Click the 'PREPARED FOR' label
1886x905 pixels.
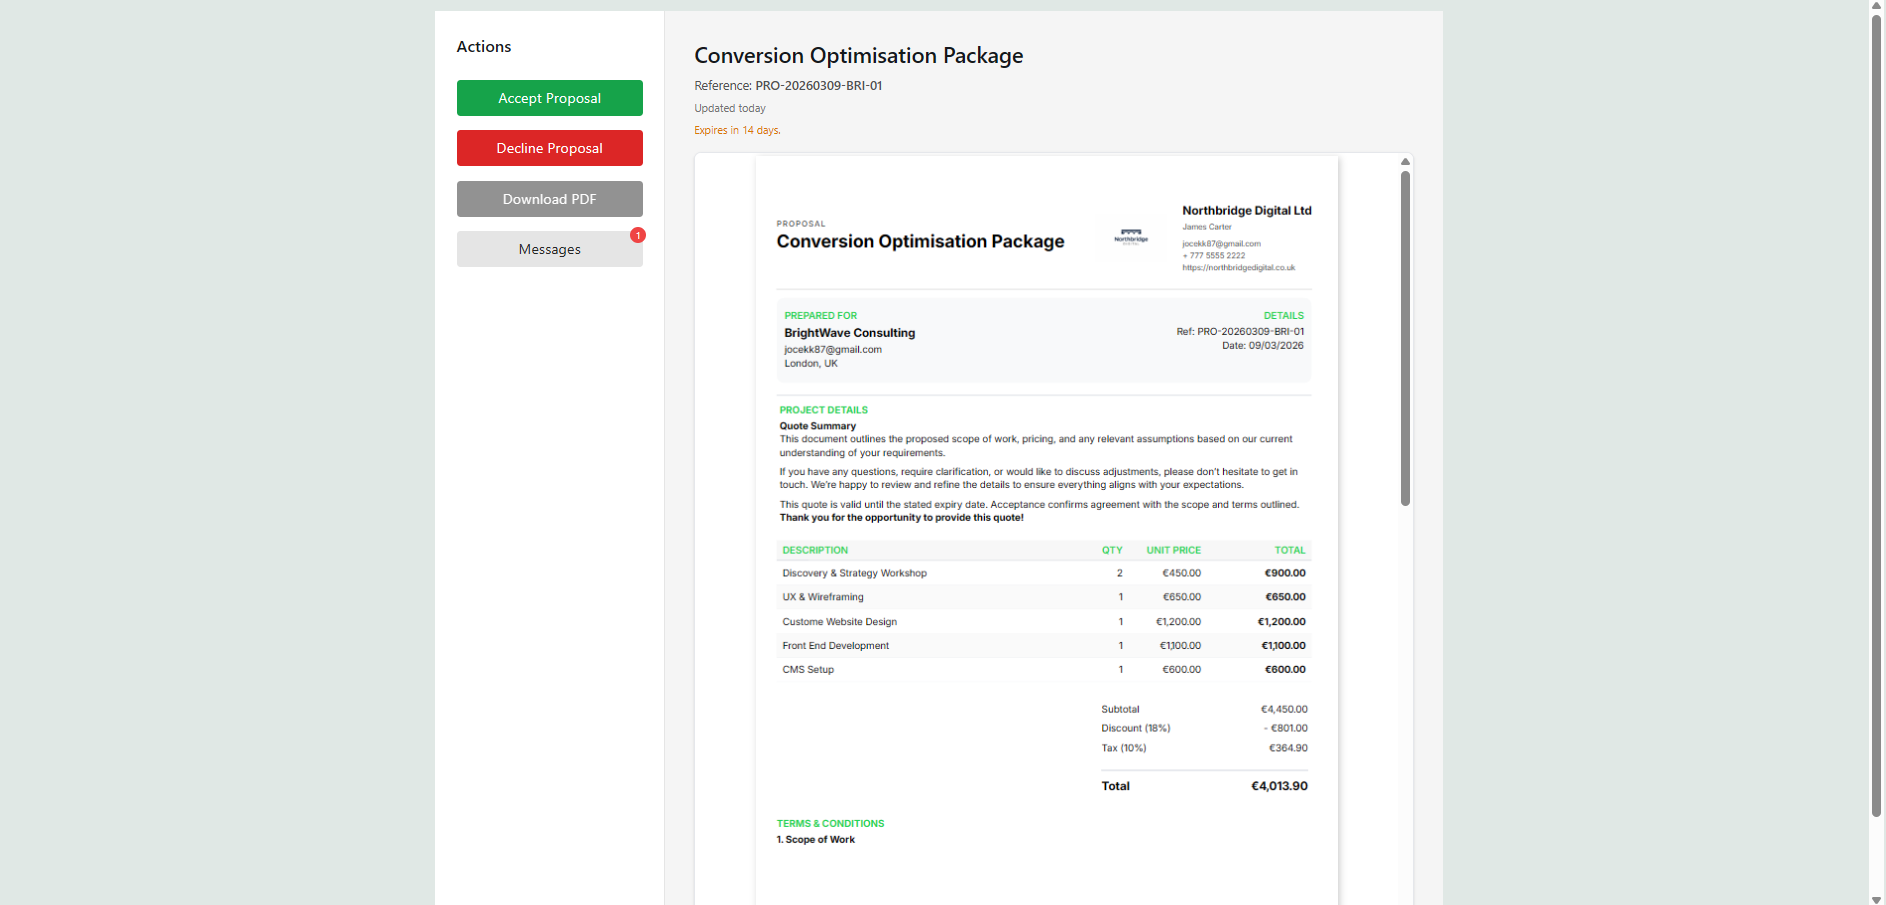[x=820, y=316]
